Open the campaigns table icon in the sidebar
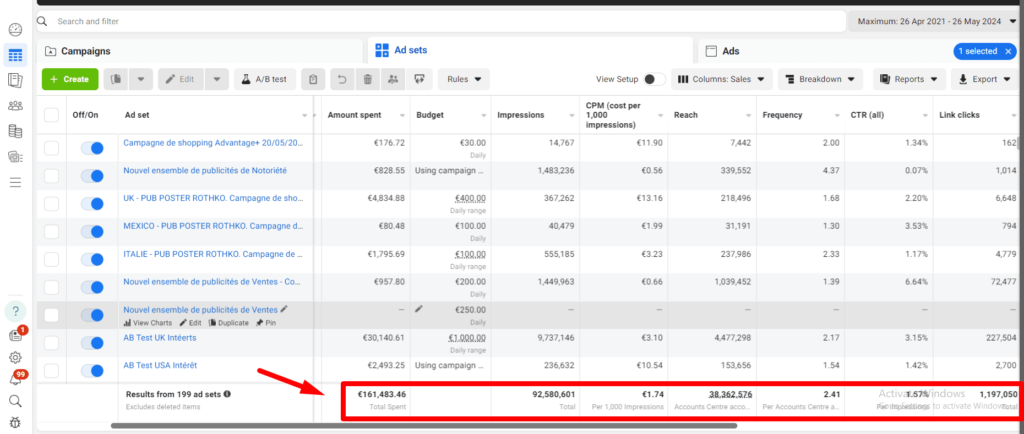1024x434 pixels. 15,55
